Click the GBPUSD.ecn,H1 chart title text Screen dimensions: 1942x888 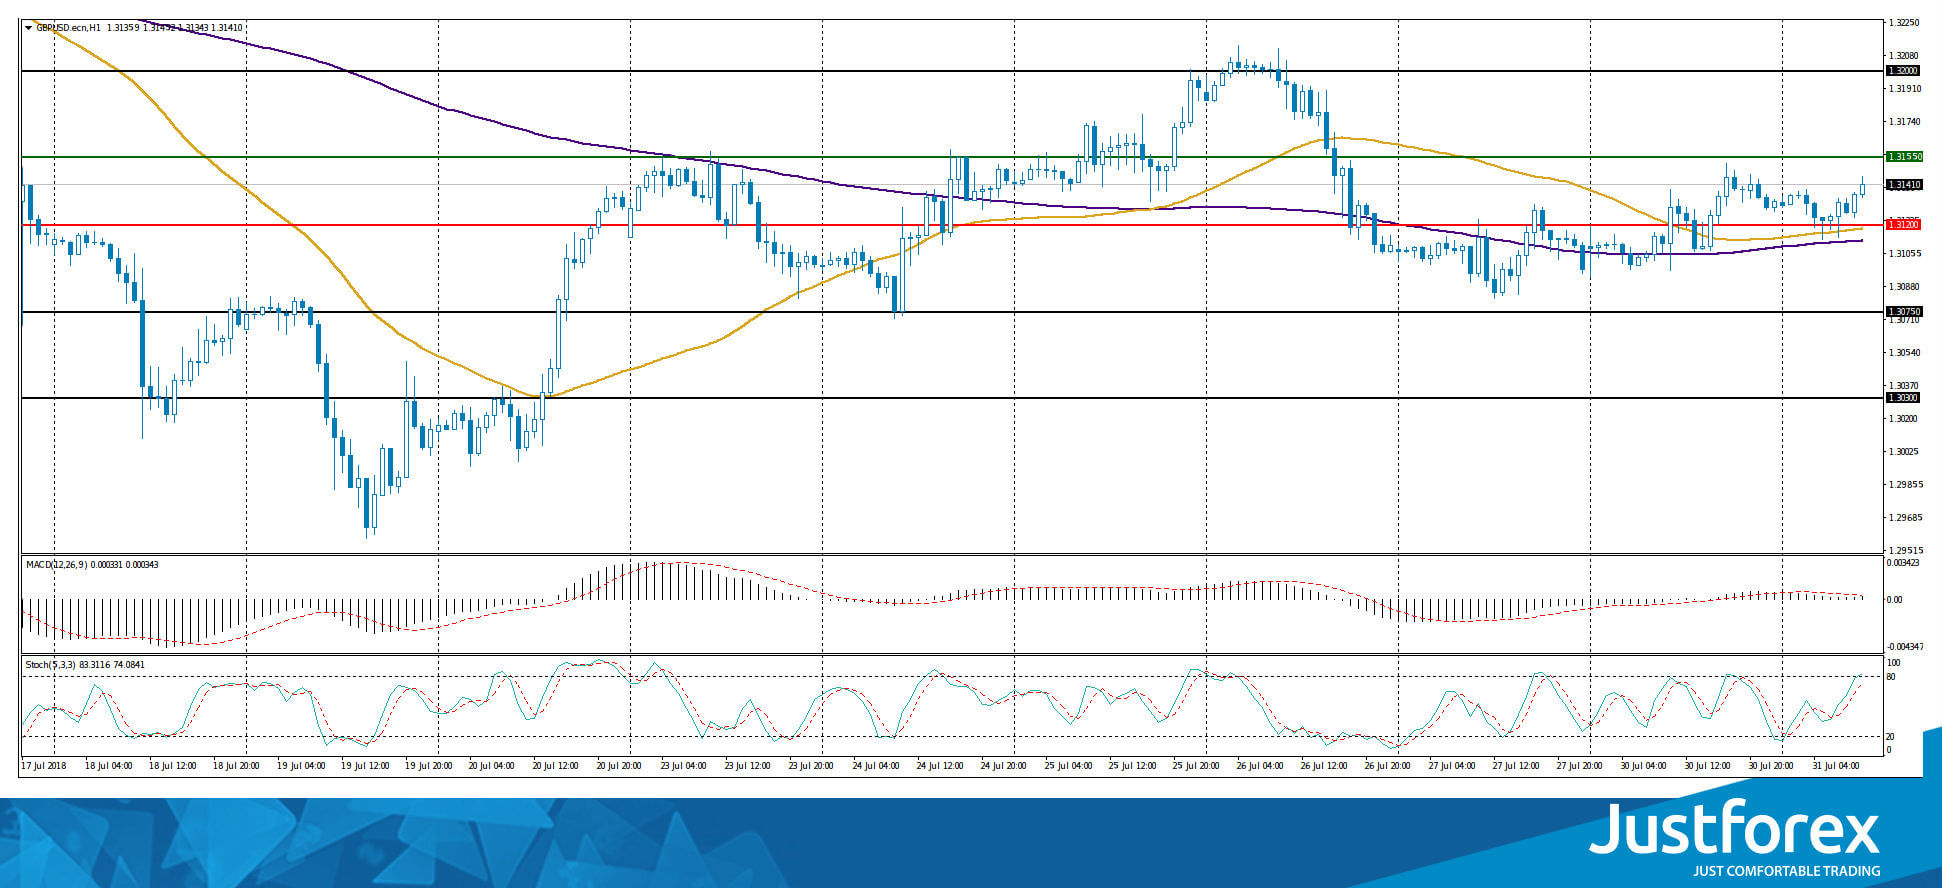[68, 28]
